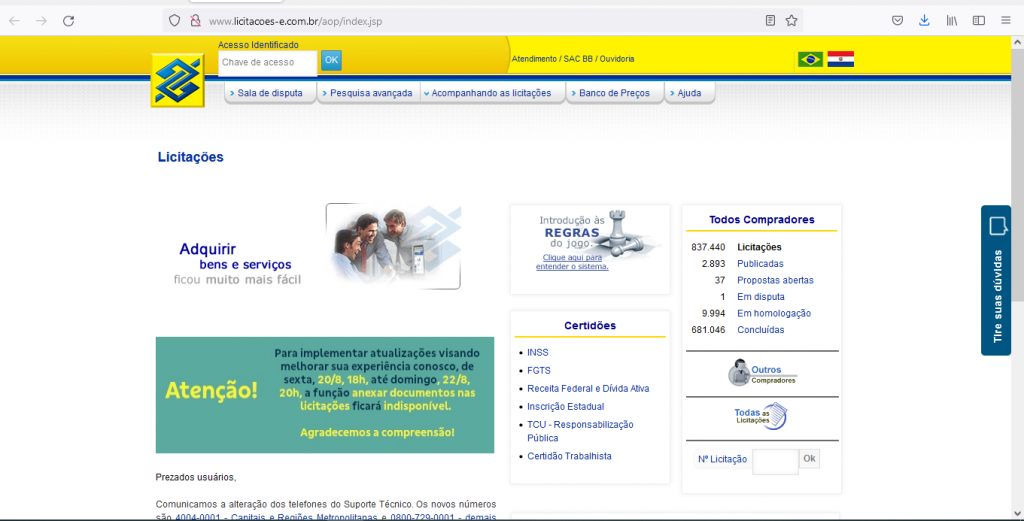
Task: Open the Tire suas dúvidas side tab
Action: point(996,280)
